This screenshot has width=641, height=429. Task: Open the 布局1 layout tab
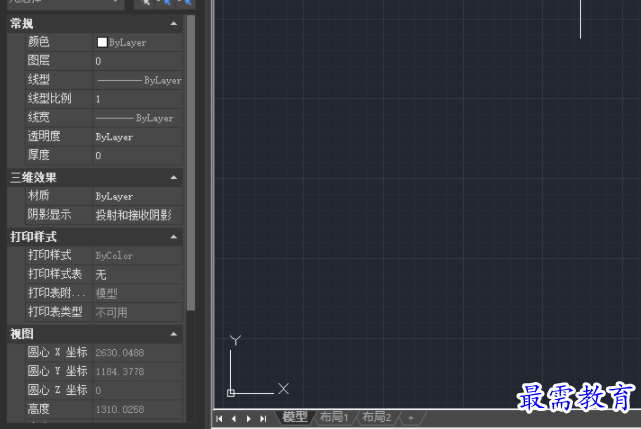(x=334, y=417)
